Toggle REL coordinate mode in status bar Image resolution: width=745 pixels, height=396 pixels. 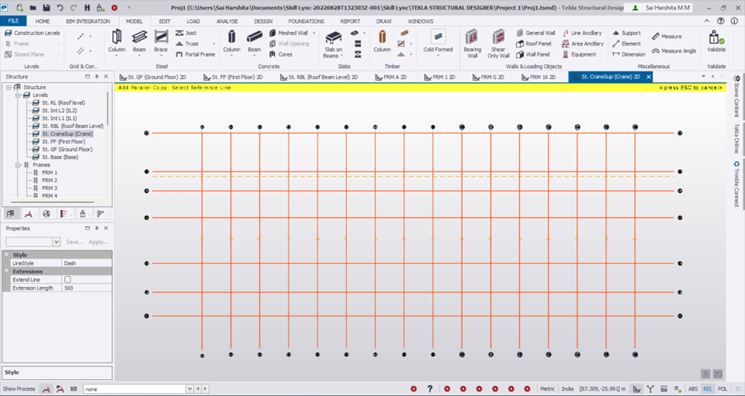[707, 389]
